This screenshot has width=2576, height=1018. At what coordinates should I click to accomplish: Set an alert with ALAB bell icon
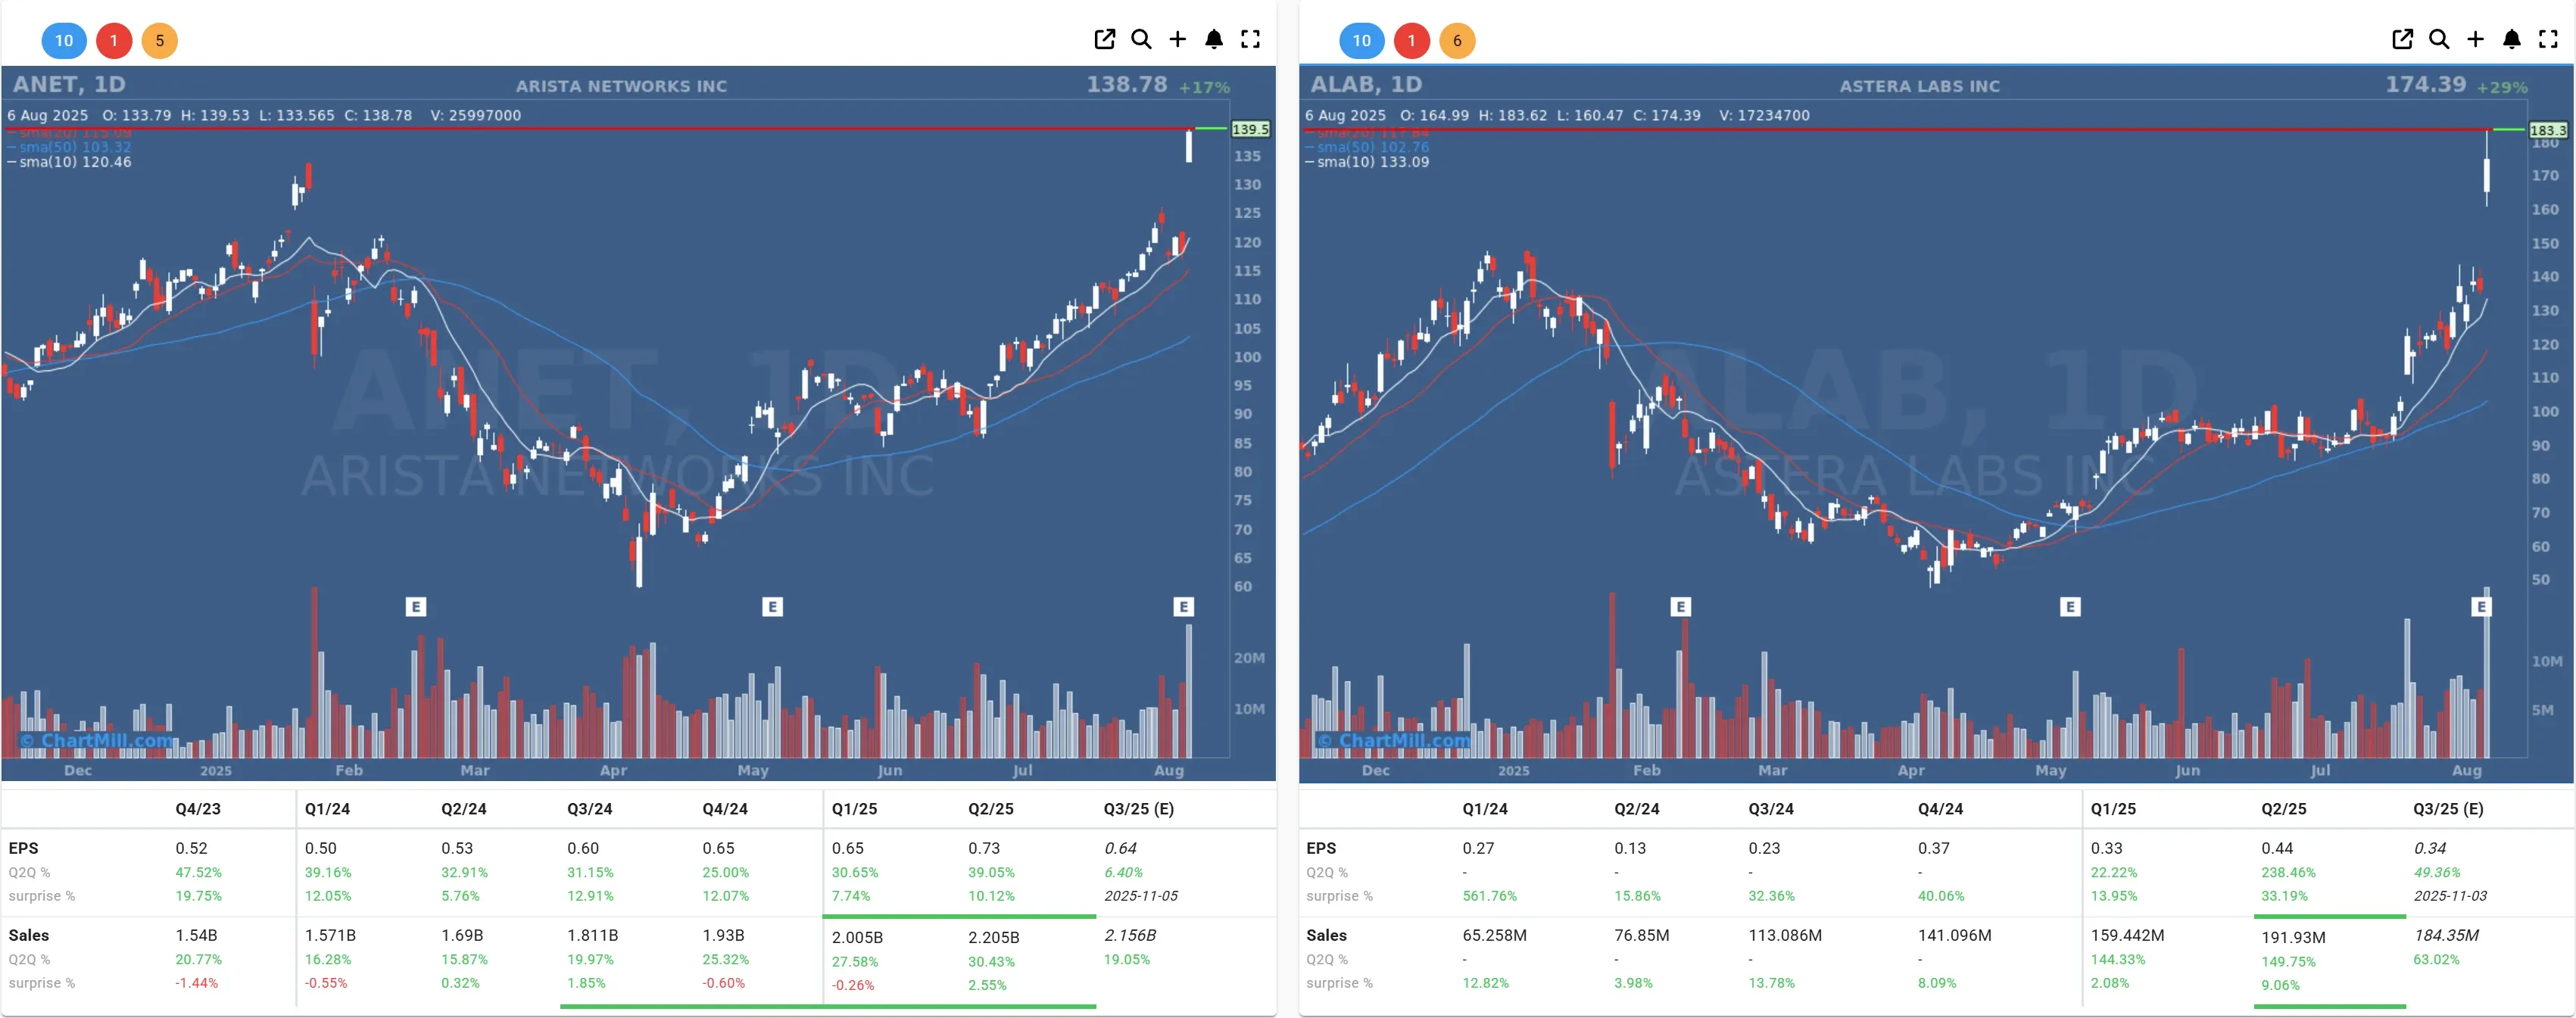(x=2512, y=39)
